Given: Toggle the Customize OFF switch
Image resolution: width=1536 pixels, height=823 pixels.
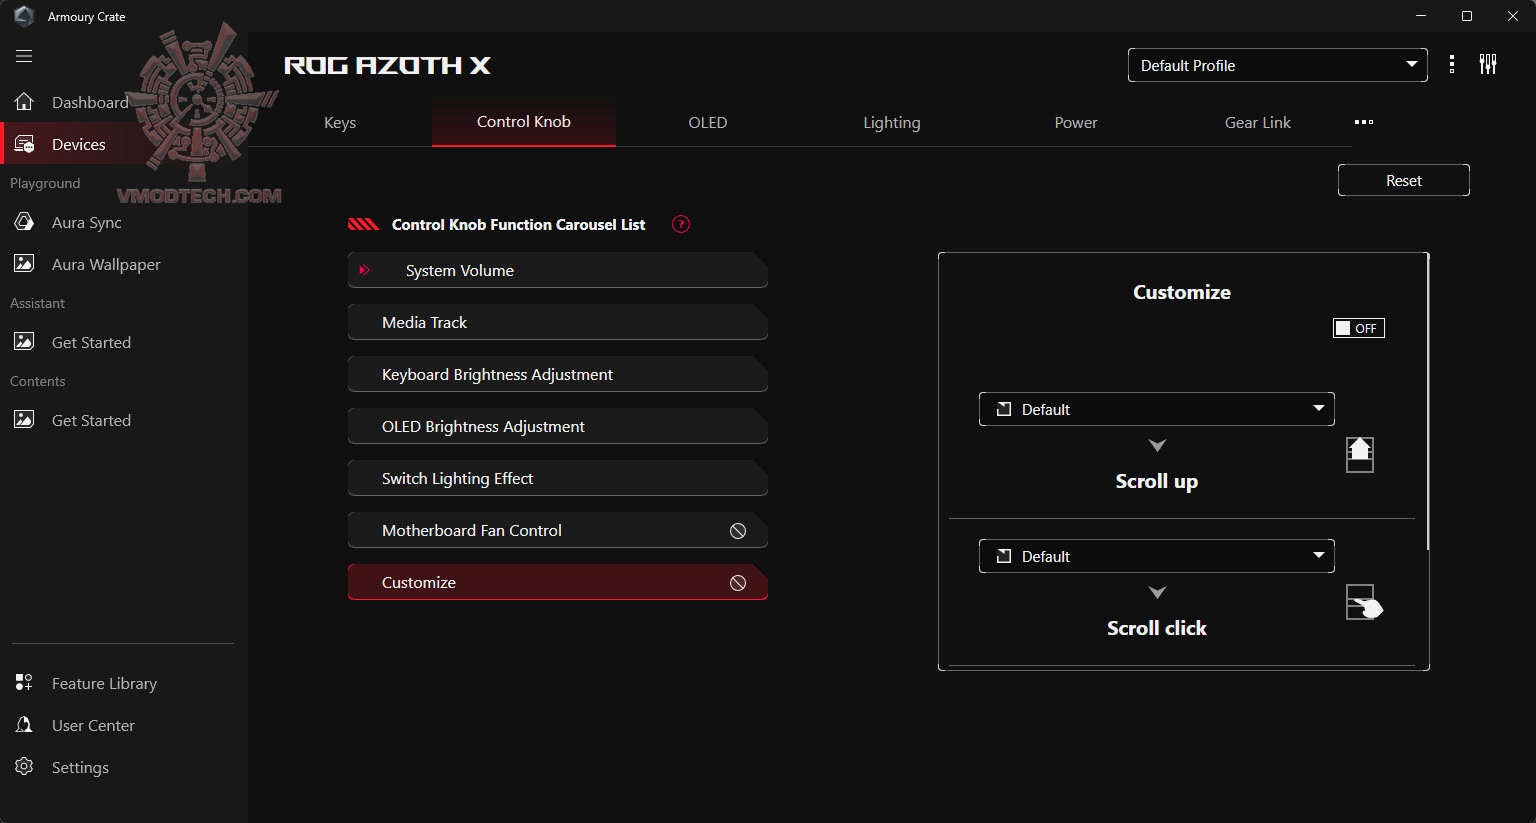Looking at the screenshot, I should 1359,328.
